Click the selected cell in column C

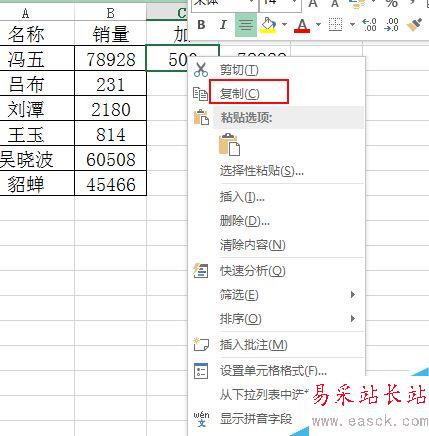[x=167, y=59]
